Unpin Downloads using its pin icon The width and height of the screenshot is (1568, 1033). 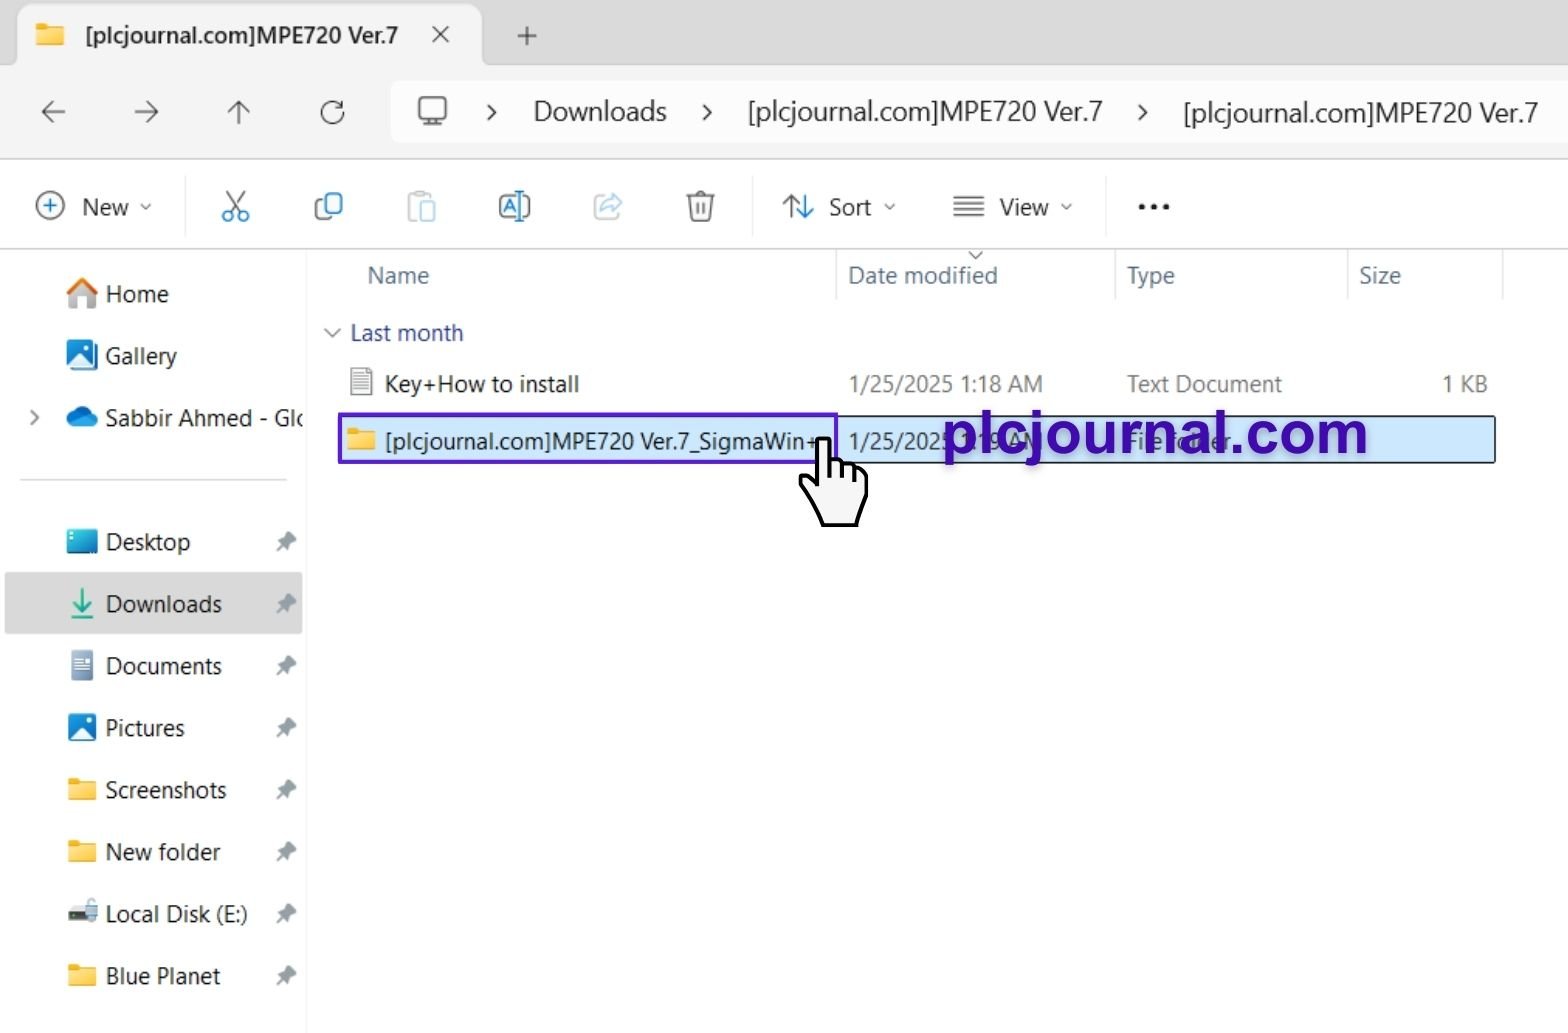286,604
